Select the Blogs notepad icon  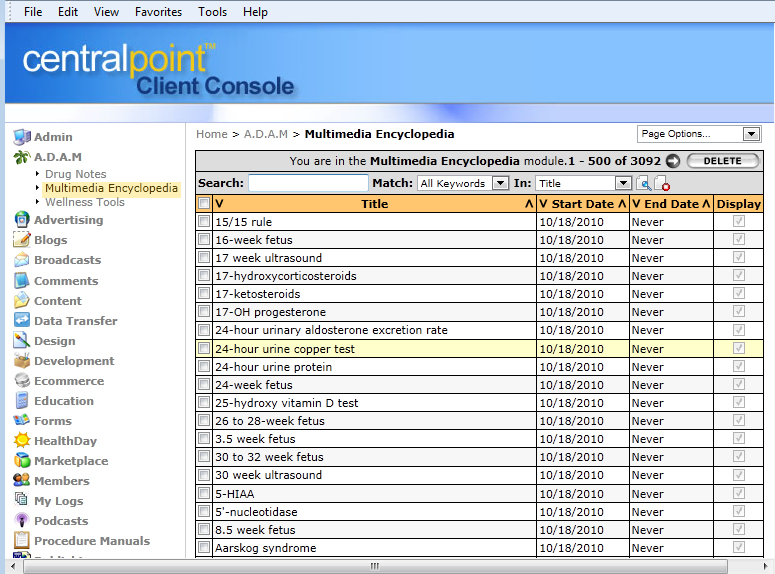(22, 240)
